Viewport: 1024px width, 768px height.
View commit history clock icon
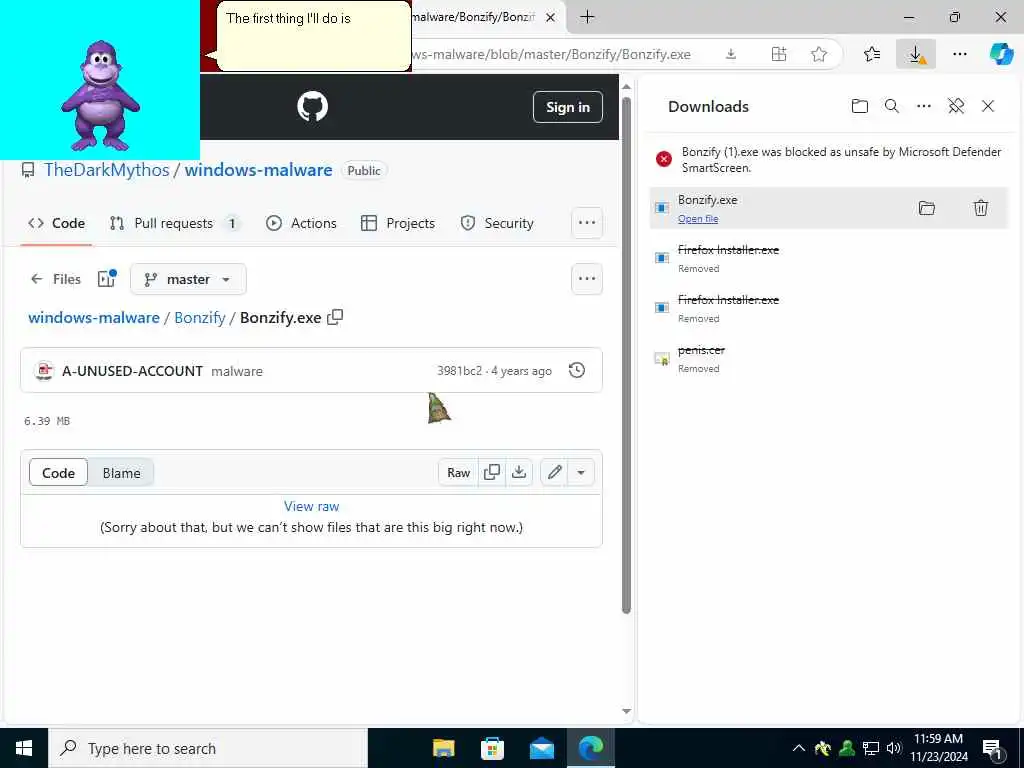pyautogui.click(x=577, y=370)
